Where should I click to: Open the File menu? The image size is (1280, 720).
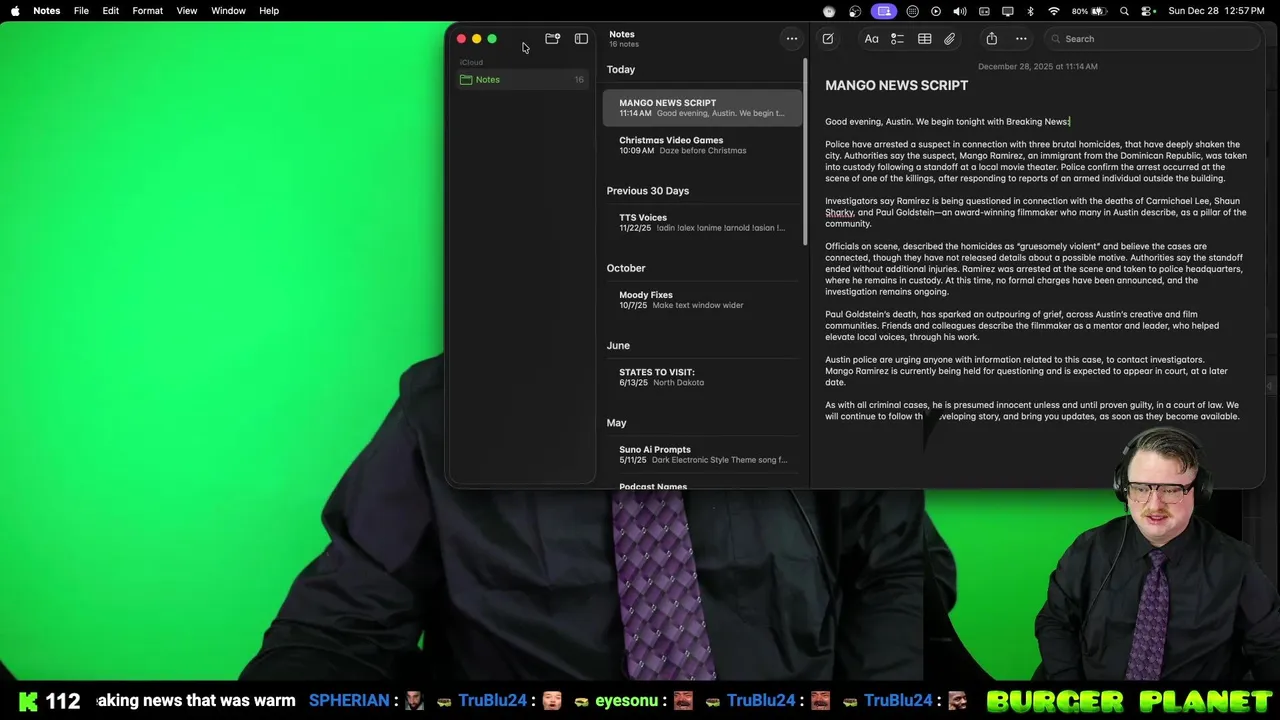pyautogui.click(x=81, y=11)
